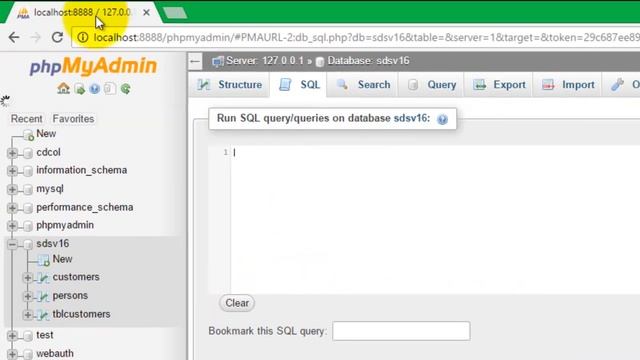Screen dimensions: 640x360
Task: Reload the browser page
Action: (x=57, y=37)
